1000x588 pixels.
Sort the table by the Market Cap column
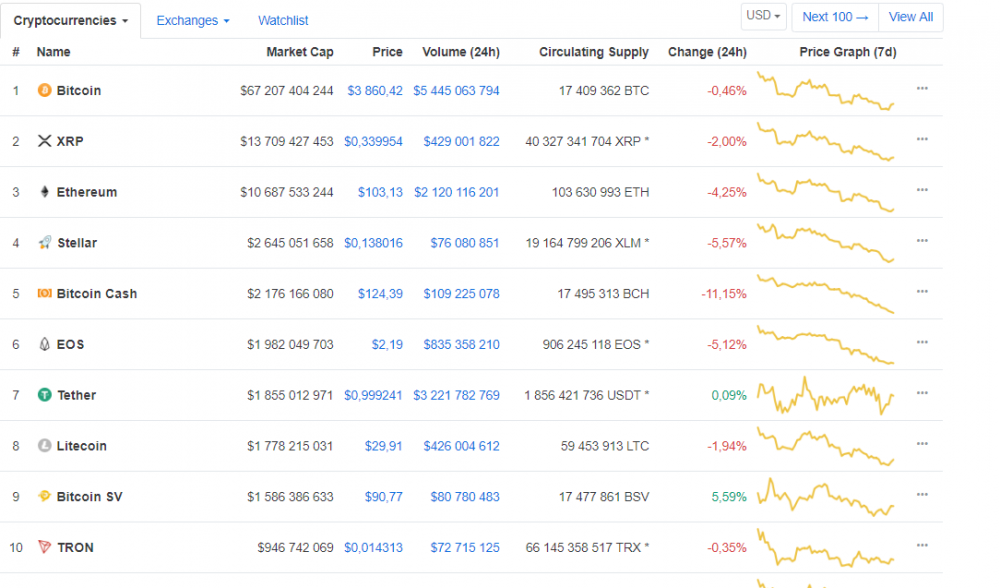(x=299, y=52)
